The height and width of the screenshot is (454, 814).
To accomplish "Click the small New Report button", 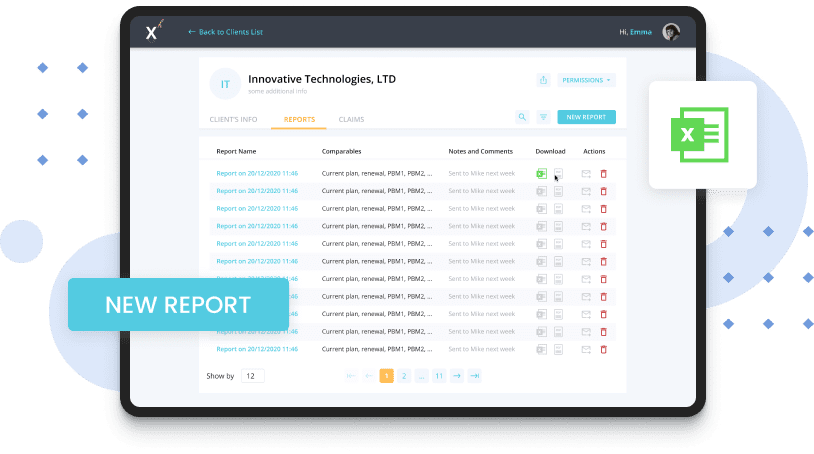I will (x=586, y=117).
